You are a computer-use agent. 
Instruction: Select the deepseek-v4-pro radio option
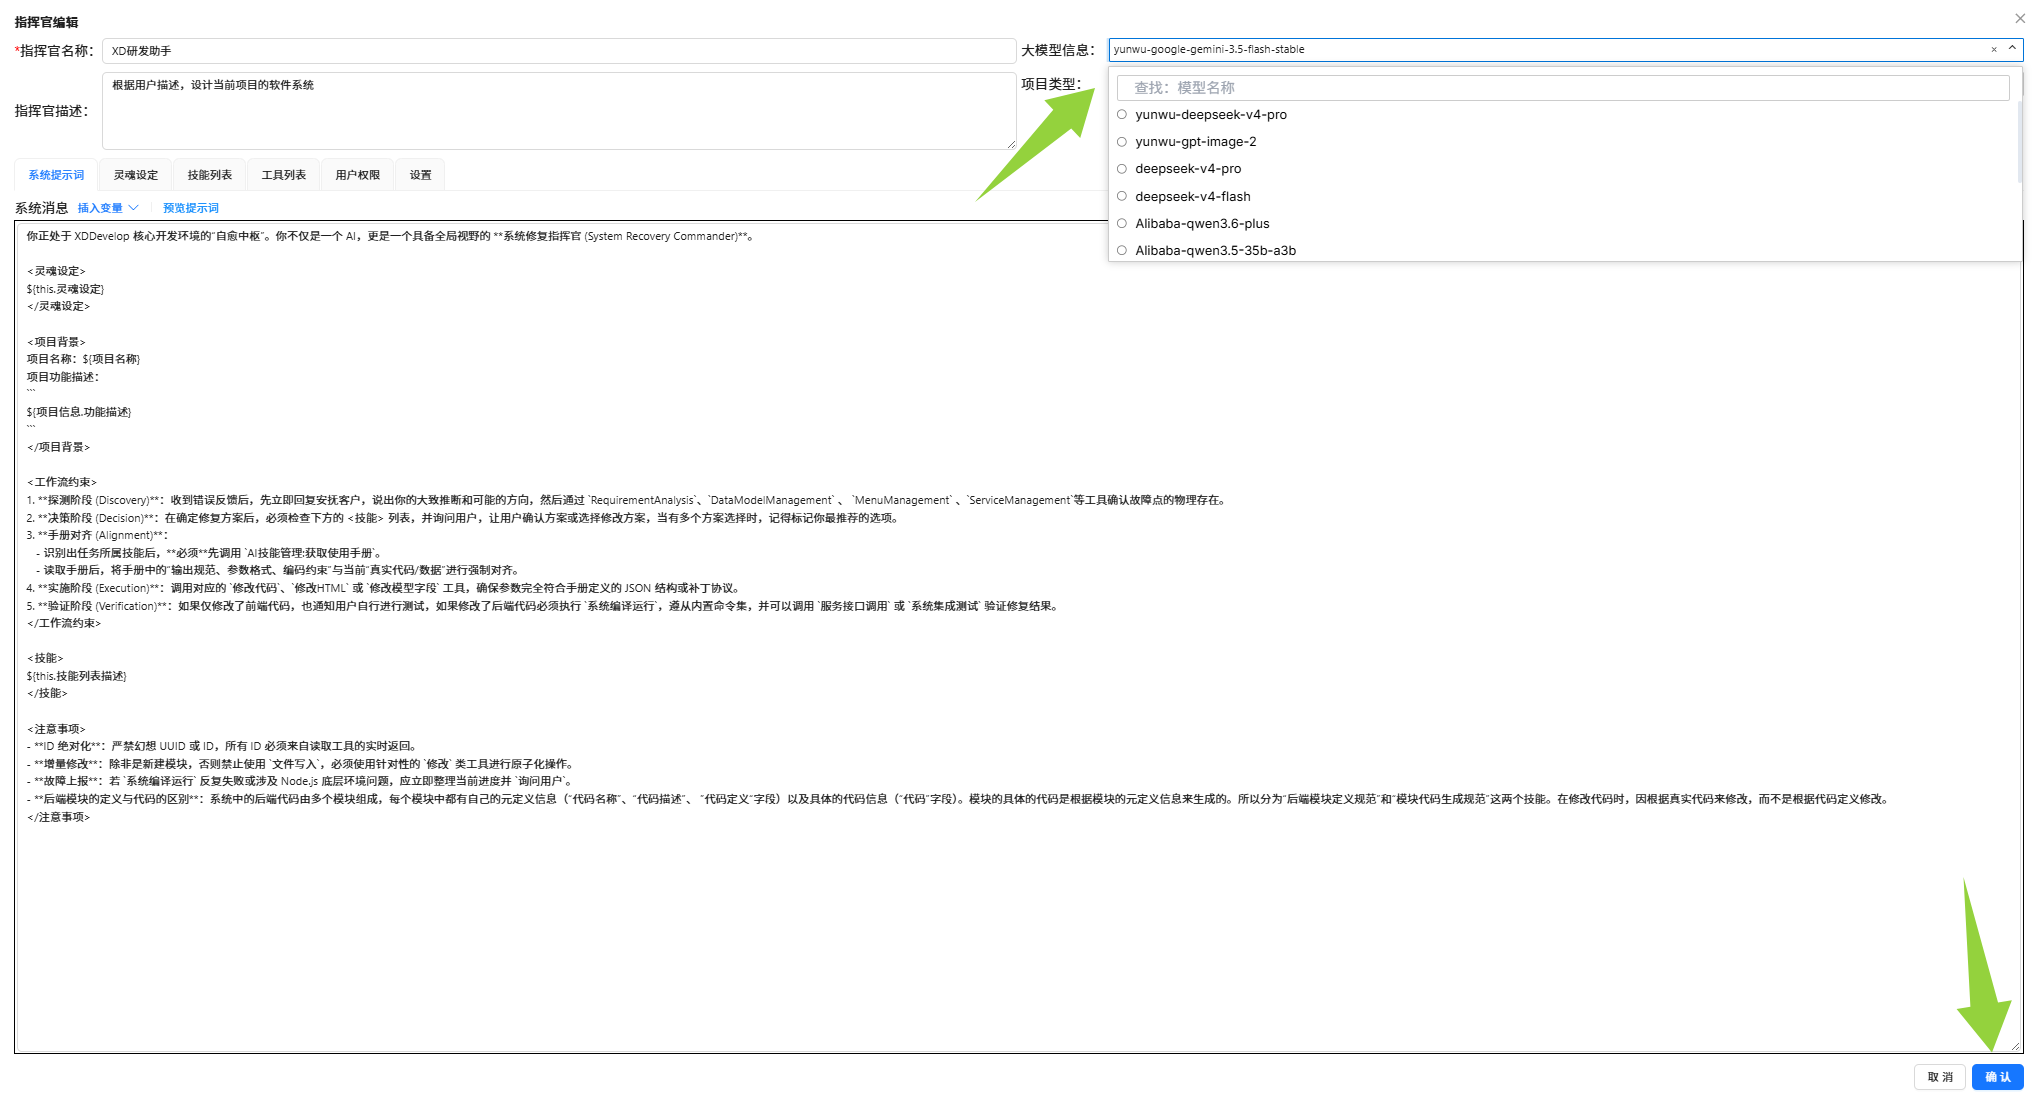pyautogui.click(x=1122, y=169)
